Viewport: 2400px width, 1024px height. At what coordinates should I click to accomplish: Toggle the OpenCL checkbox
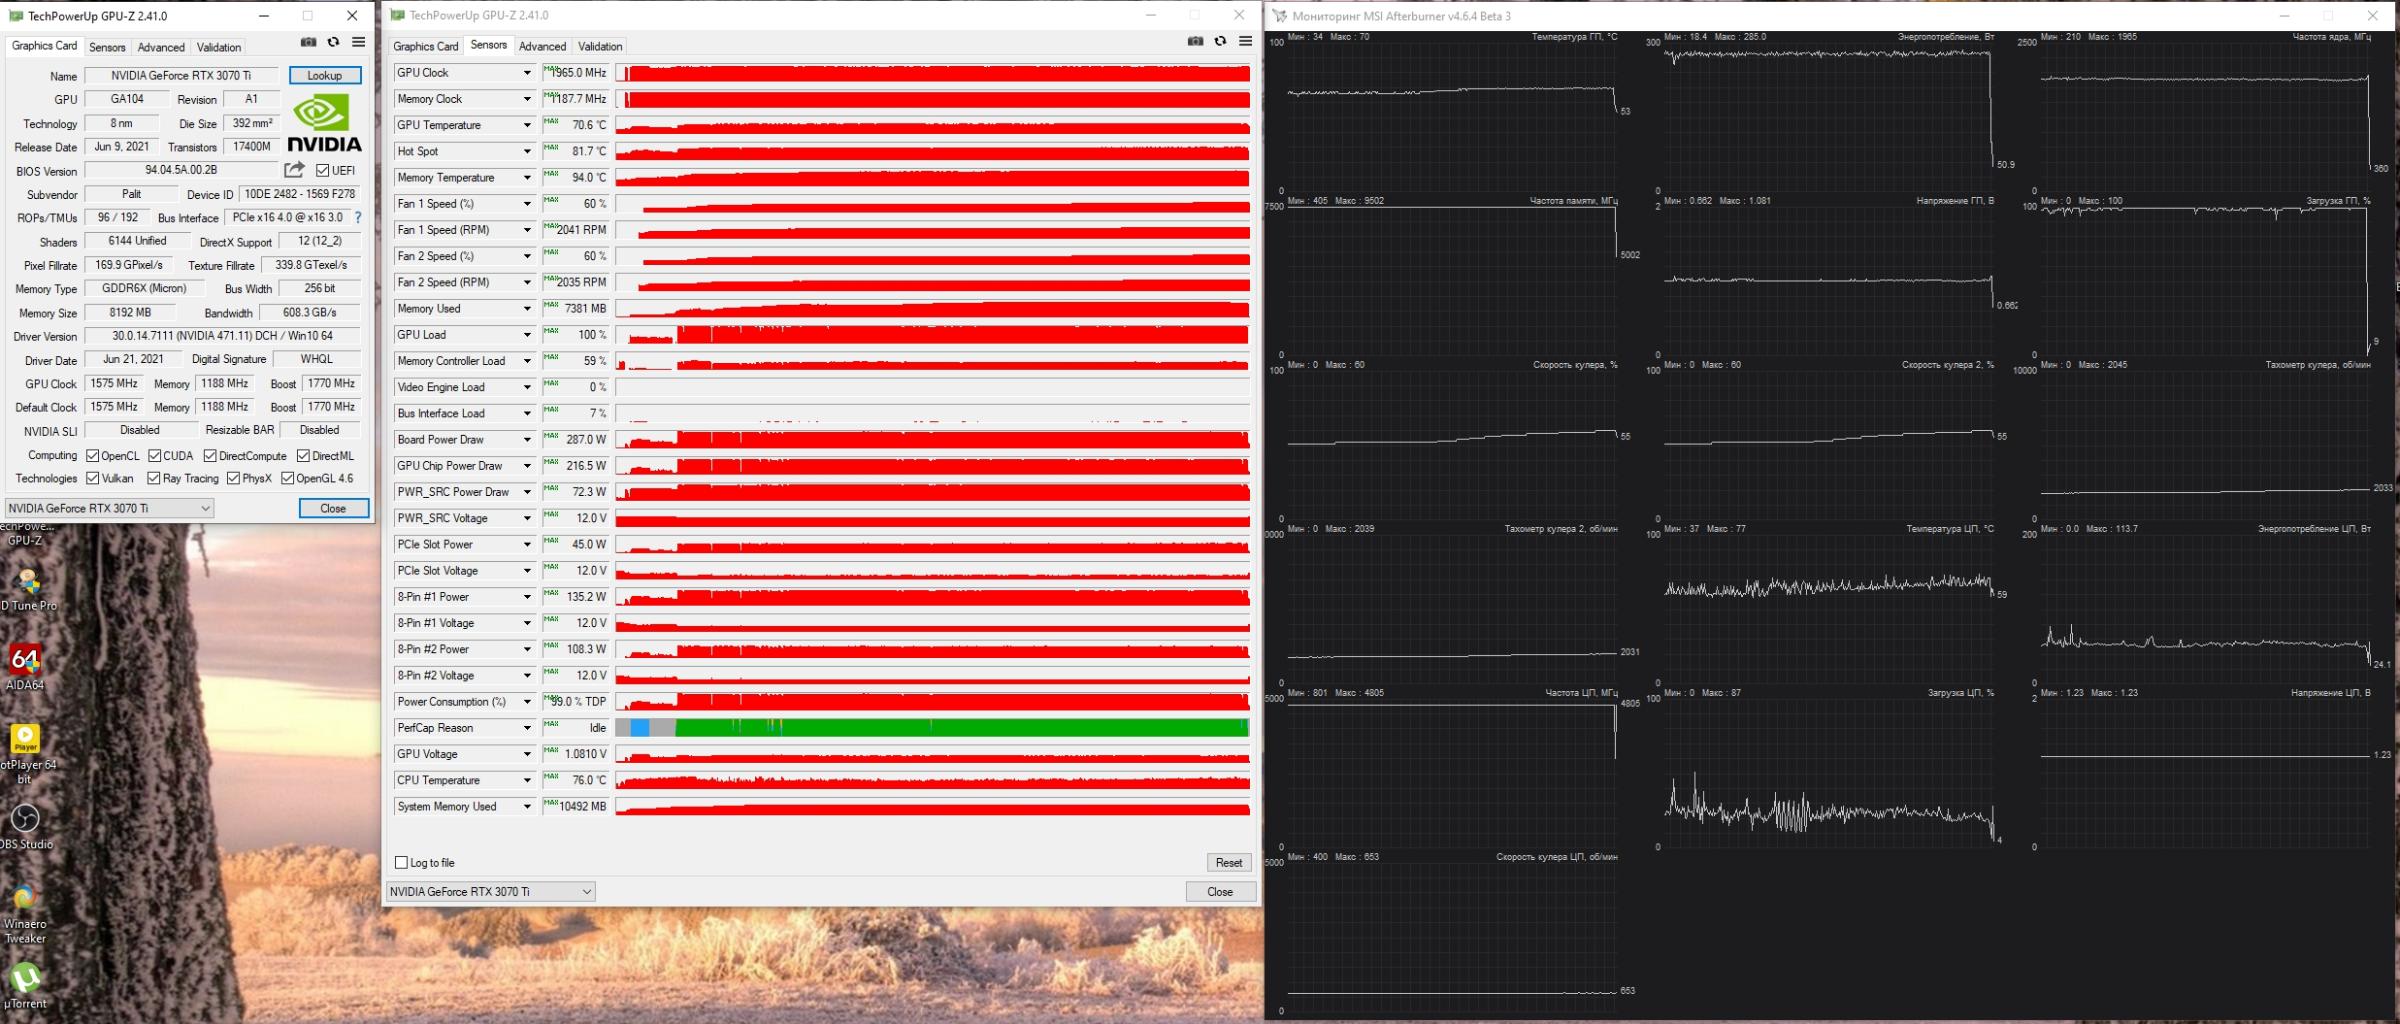point(93,455)
